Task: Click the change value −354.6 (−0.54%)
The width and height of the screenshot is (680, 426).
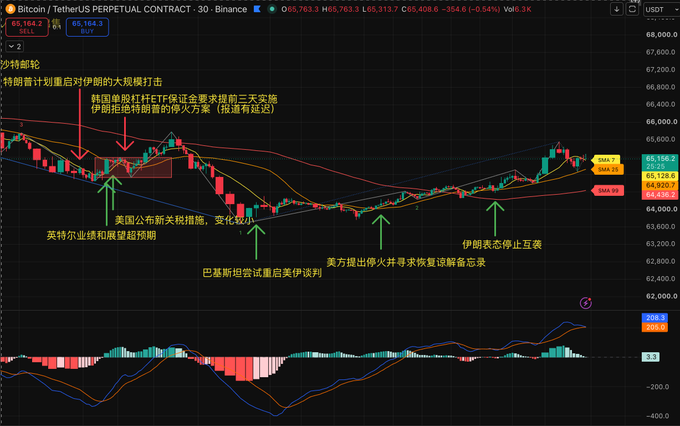Action: (x=471, y=9)
